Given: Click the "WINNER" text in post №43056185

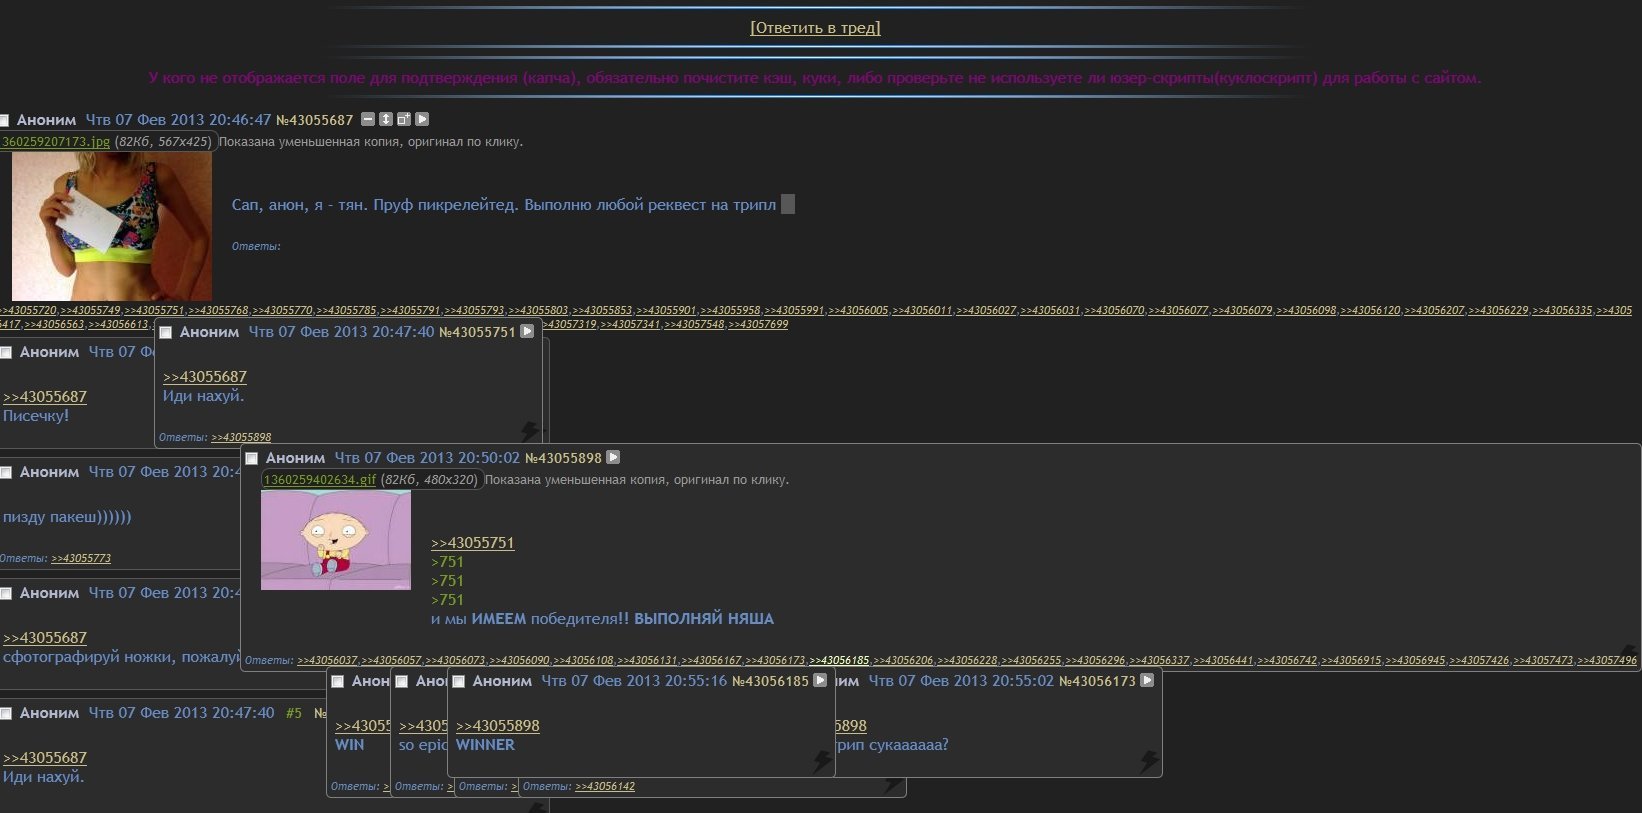Looking at the screenshot, I should pyautogui.click(x=485, y=745).
